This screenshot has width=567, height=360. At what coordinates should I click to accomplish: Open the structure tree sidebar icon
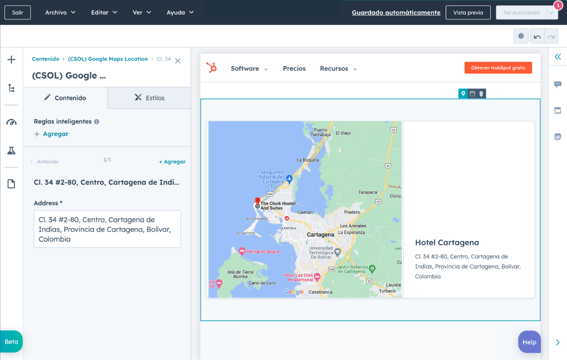(11, 88)
